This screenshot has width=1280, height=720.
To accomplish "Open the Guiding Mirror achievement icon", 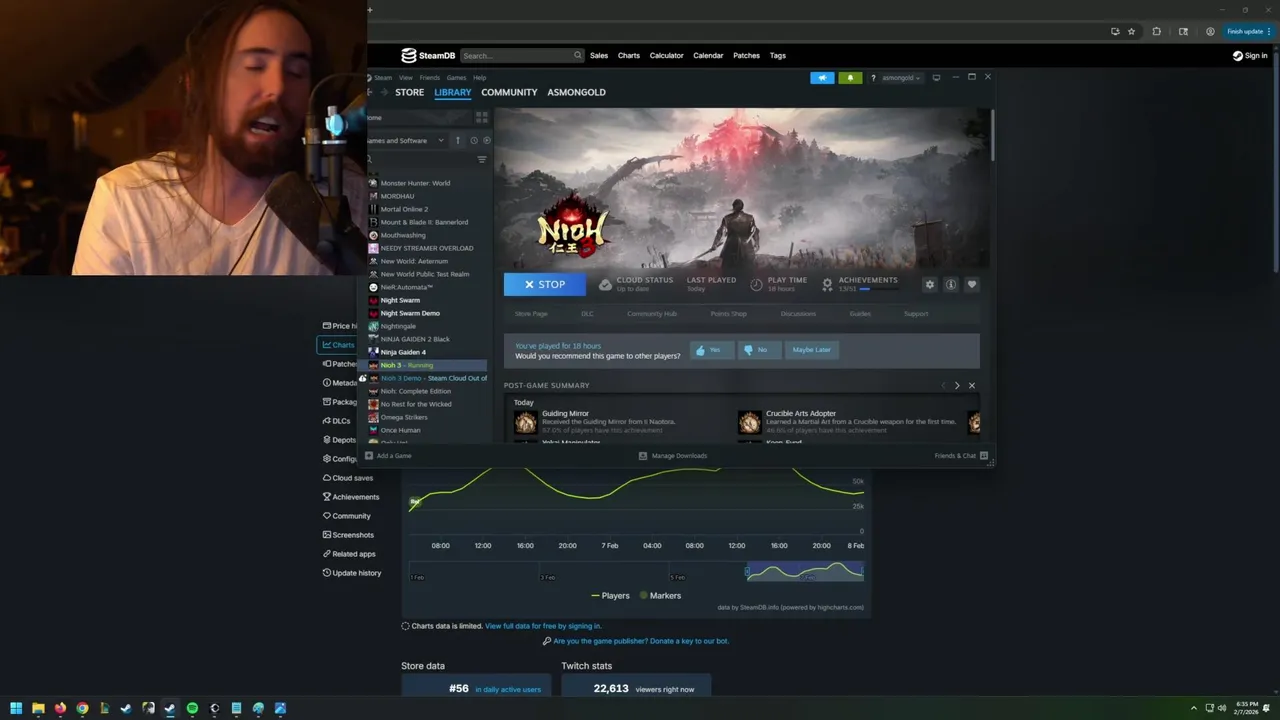I will 525,422.
